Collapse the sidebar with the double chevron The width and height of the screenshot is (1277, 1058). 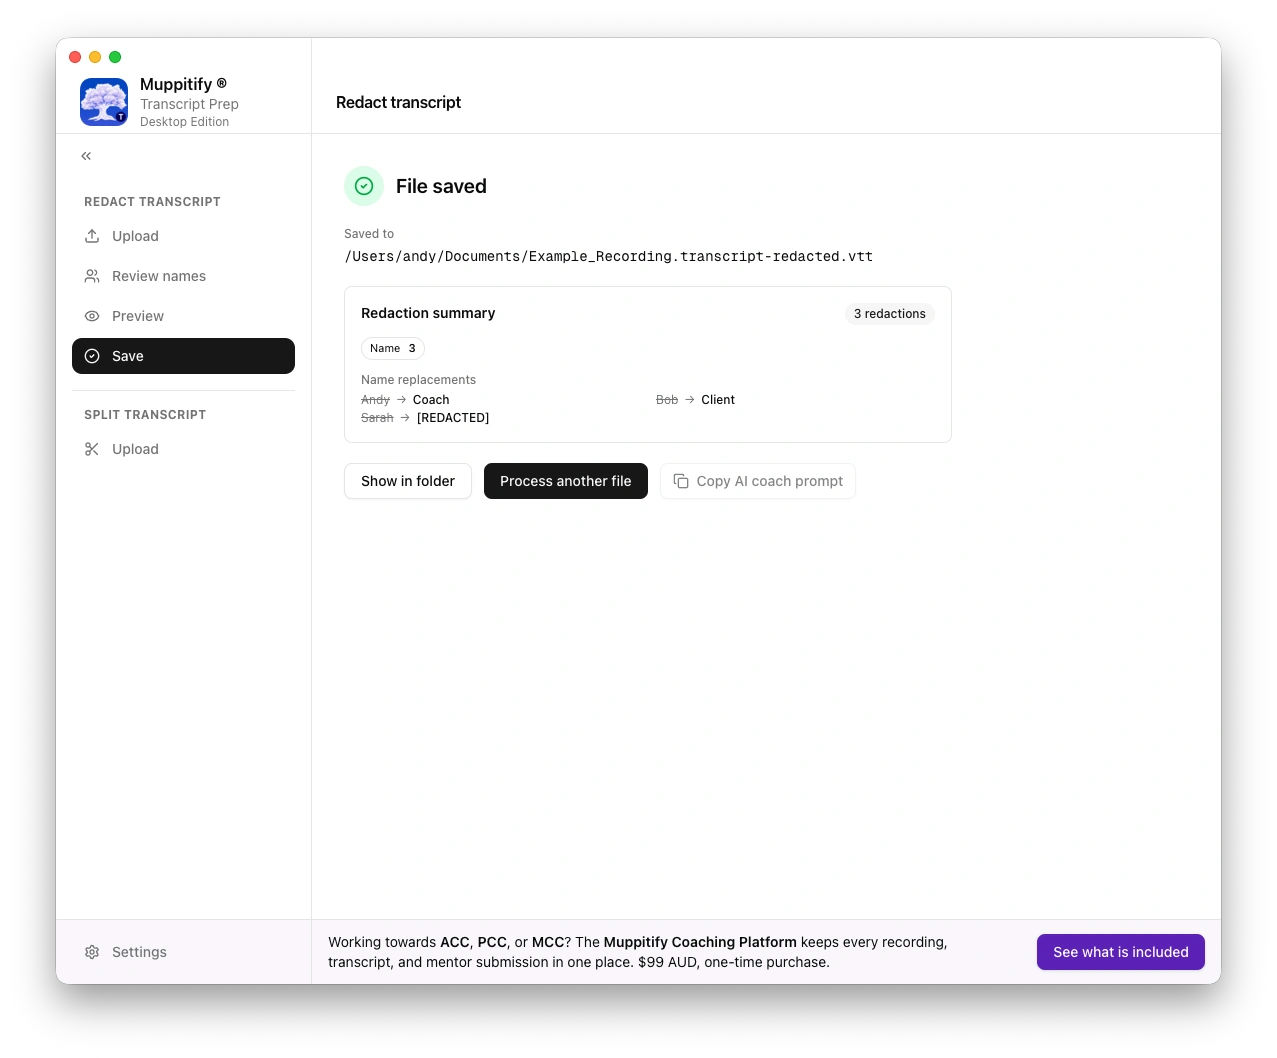(x=86, y=155)
